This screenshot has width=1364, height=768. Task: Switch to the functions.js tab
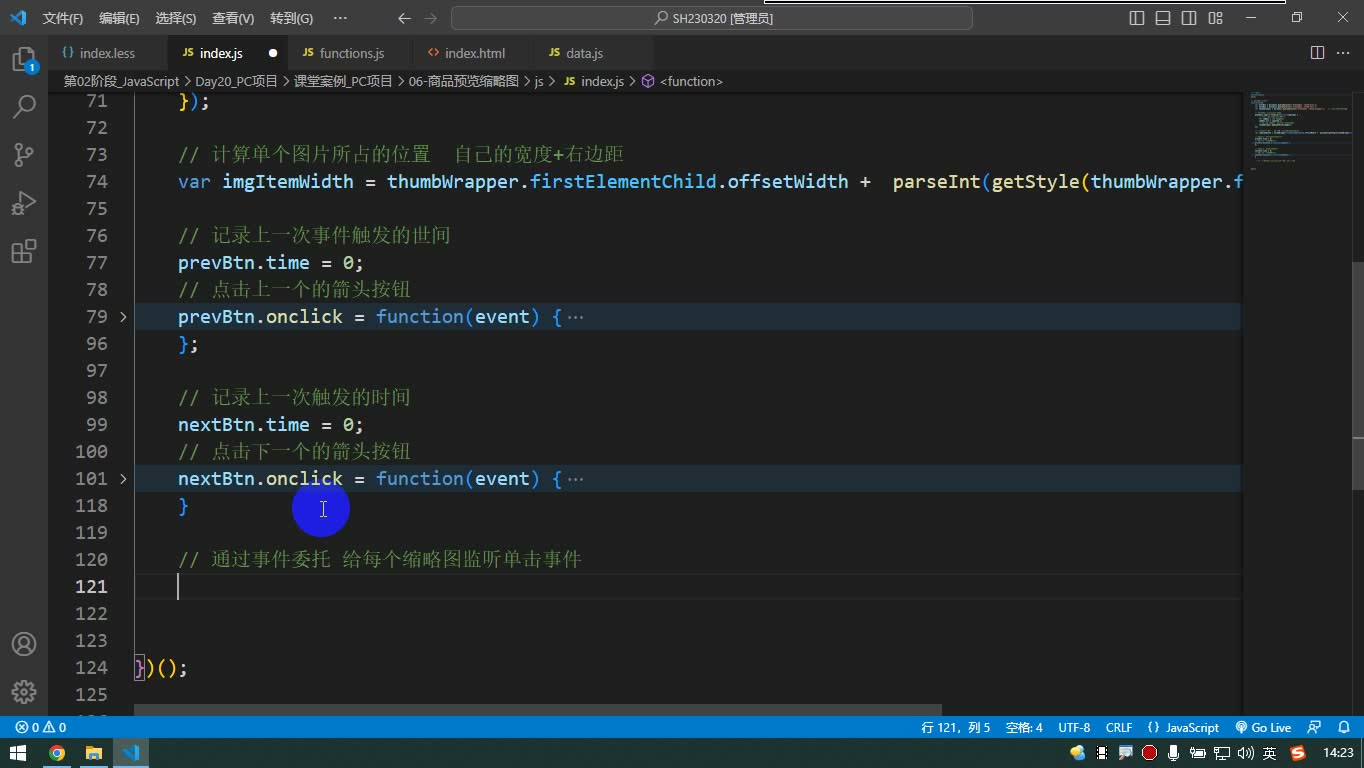[343, 53]
